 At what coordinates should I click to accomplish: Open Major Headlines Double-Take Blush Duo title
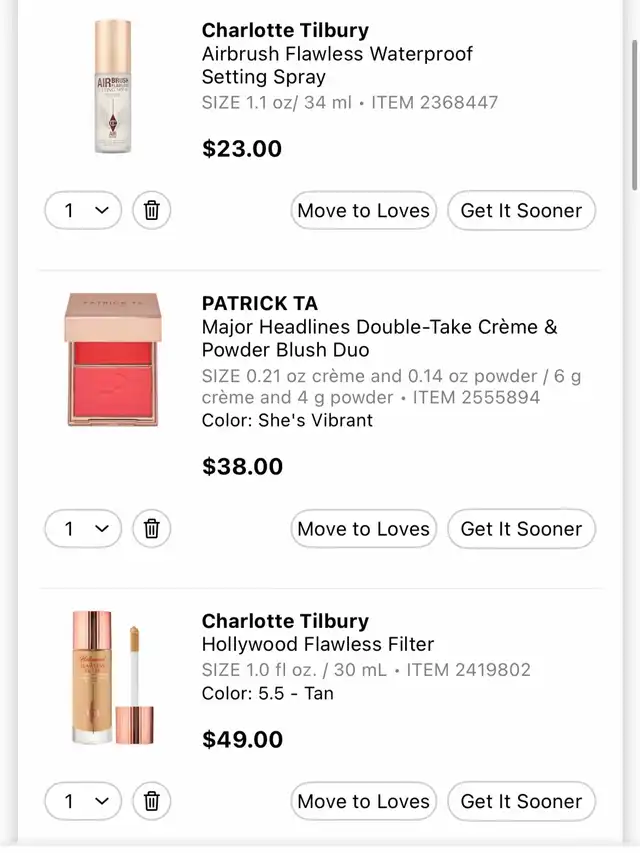pos(379,338)
